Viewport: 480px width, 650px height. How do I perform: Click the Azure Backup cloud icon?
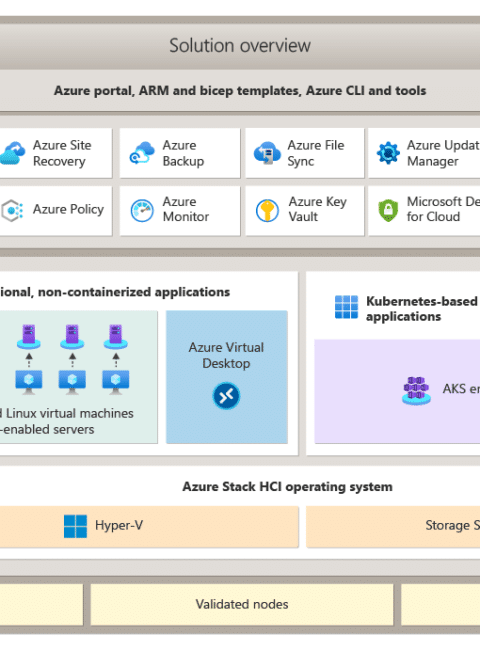click(x=142, y=153)
